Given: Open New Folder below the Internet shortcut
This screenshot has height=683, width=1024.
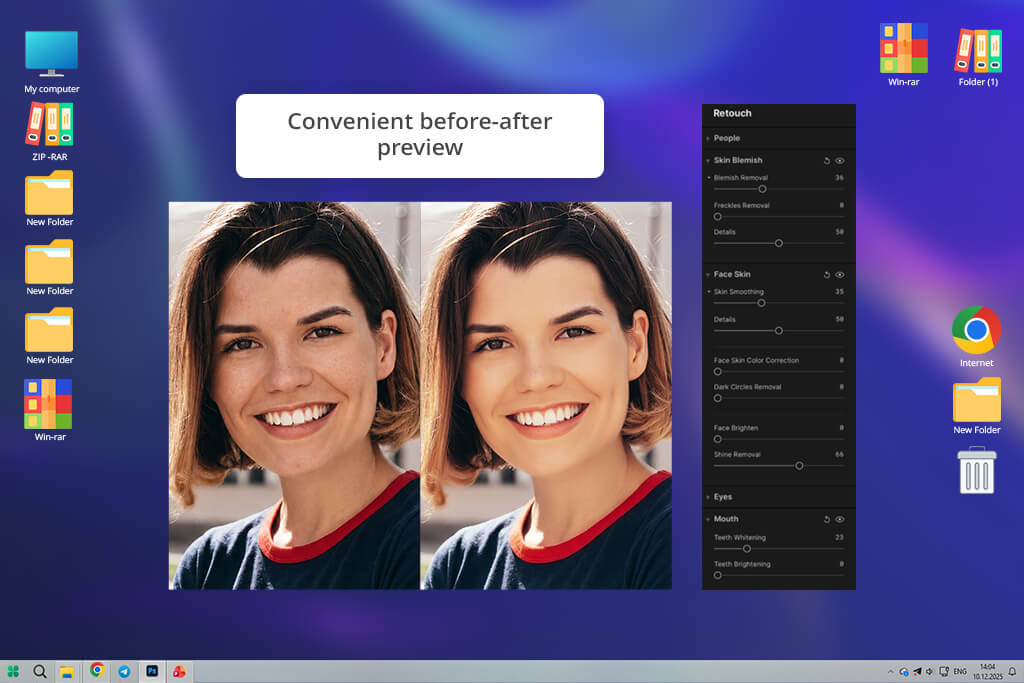Looking at the screenshot, I should coord(976,406).
